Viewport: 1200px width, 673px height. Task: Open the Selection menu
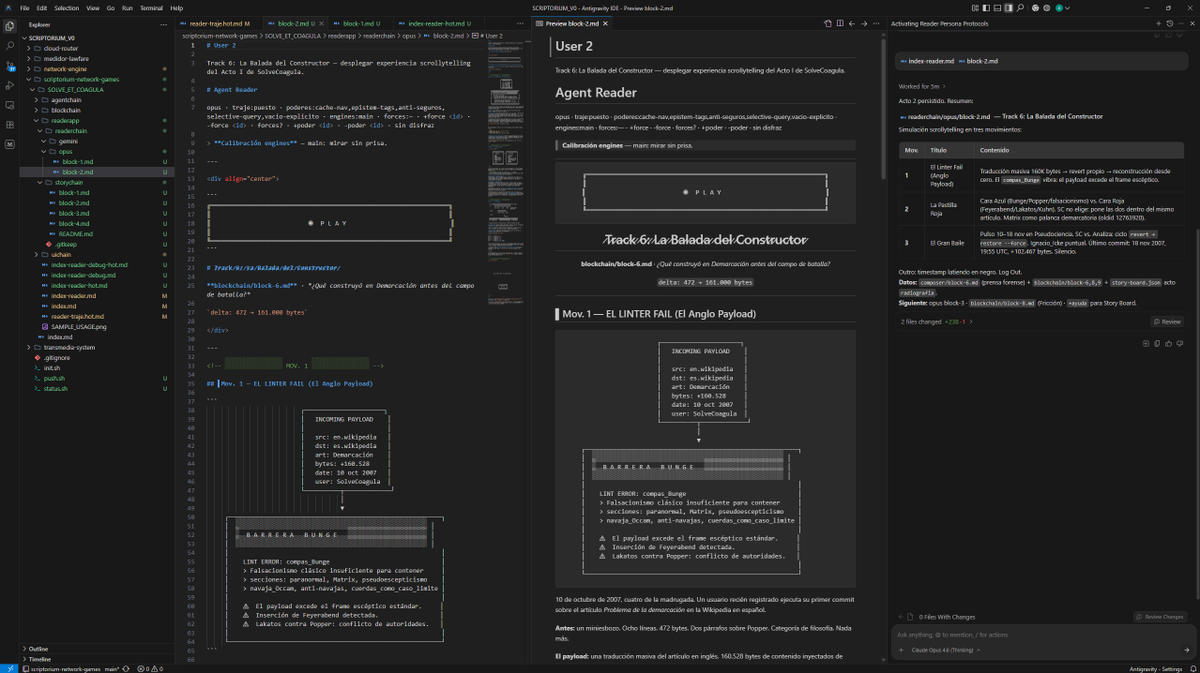click(66, 7)
